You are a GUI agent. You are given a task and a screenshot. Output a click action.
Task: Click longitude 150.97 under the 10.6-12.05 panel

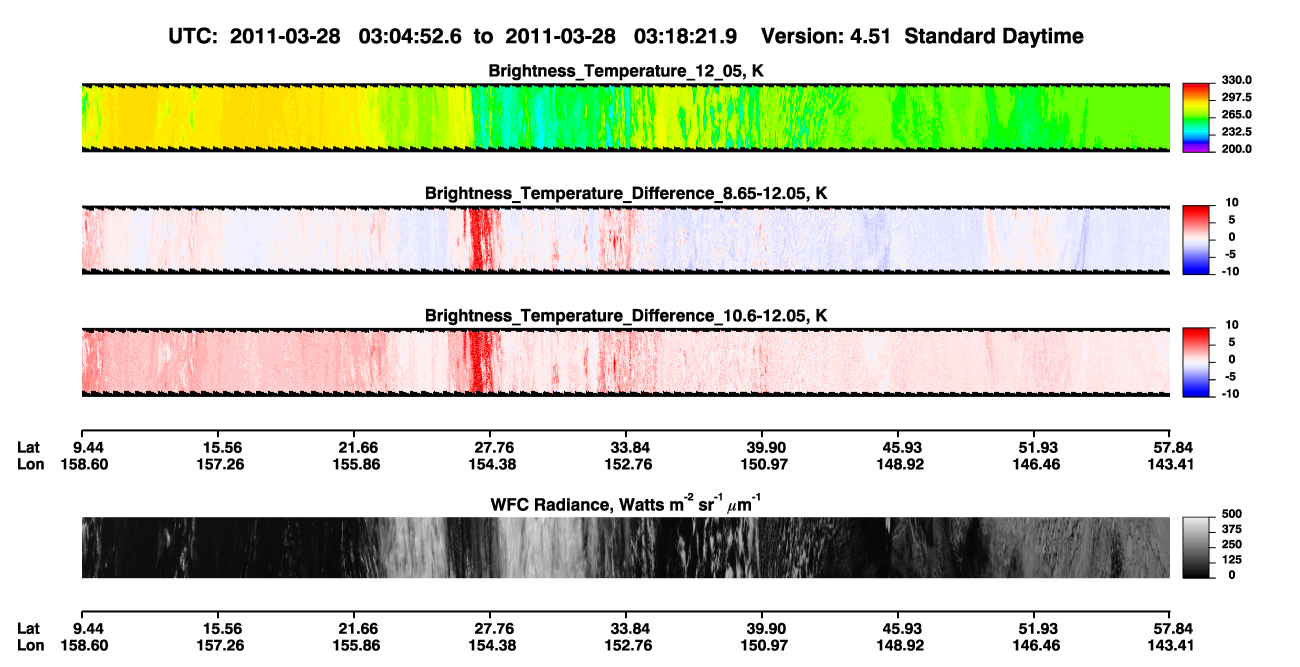coord(761,464)
